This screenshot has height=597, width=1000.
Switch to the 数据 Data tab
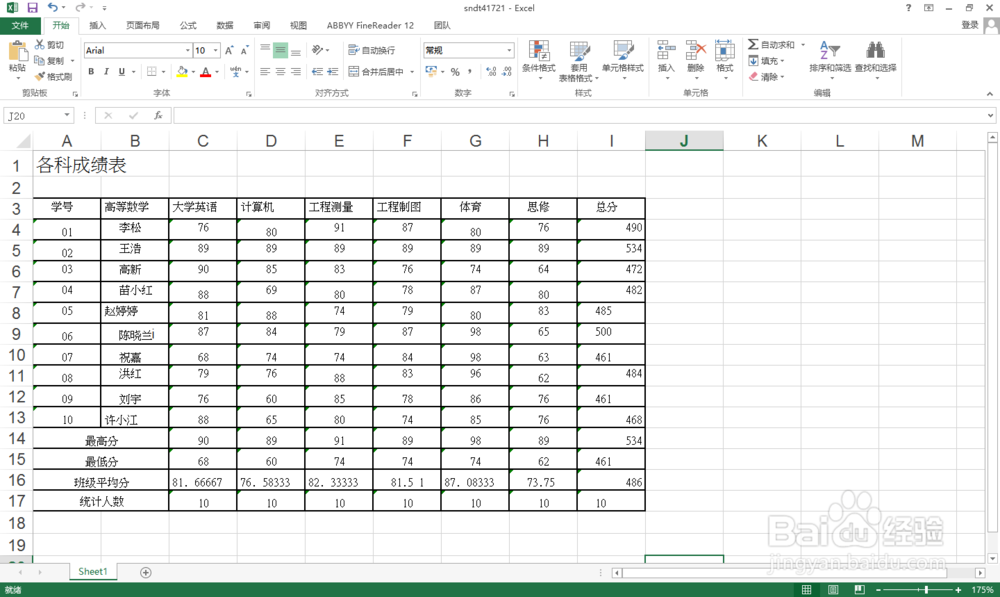coord(225,26)
